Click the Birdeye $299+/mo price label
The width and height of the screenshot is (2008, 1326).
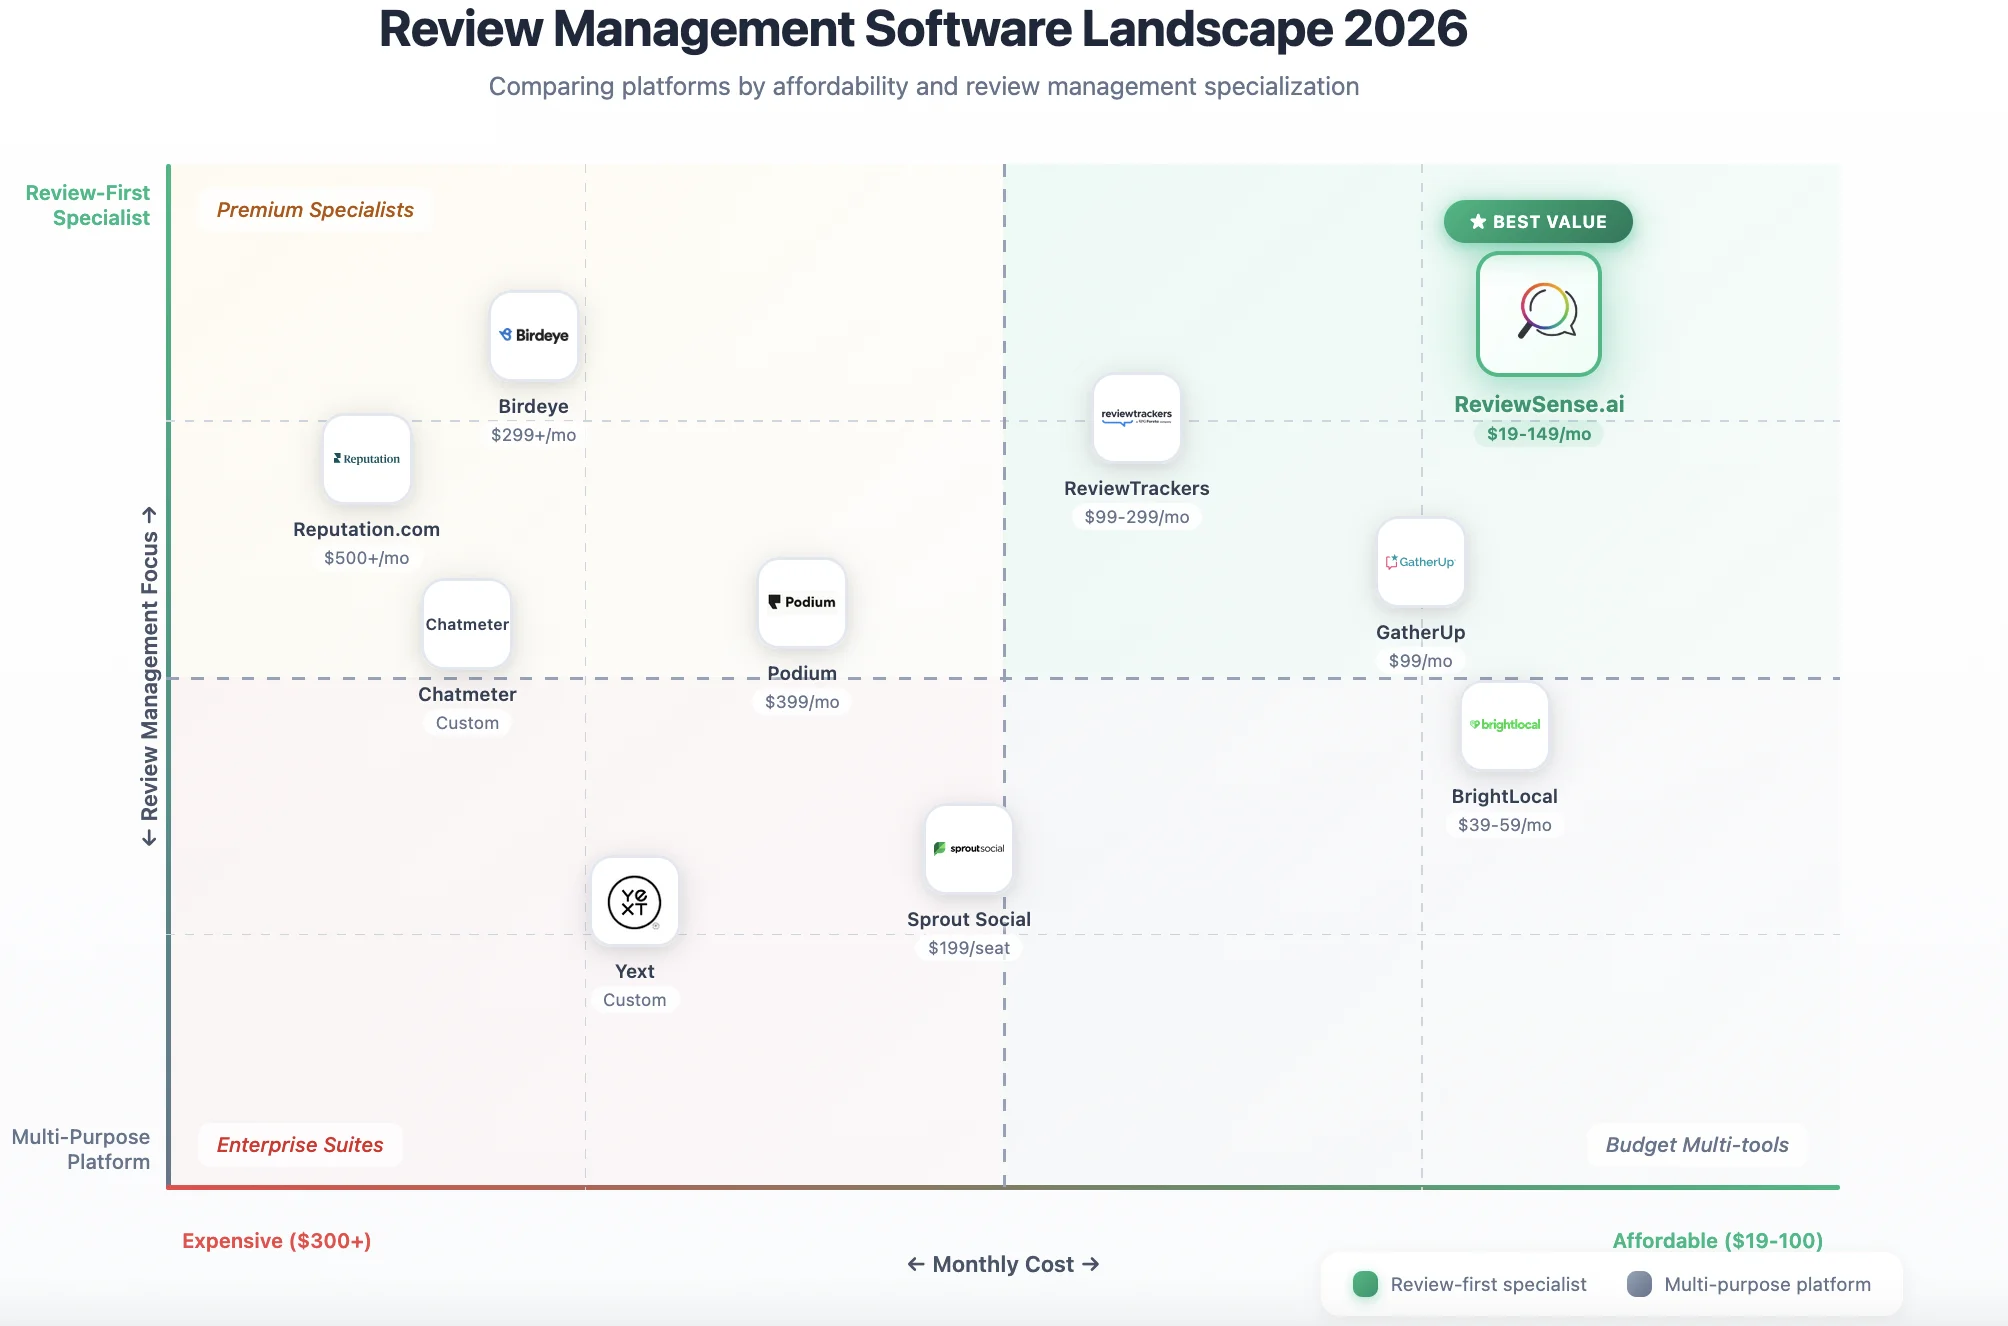pyautogui.click(x=533, y=435)
